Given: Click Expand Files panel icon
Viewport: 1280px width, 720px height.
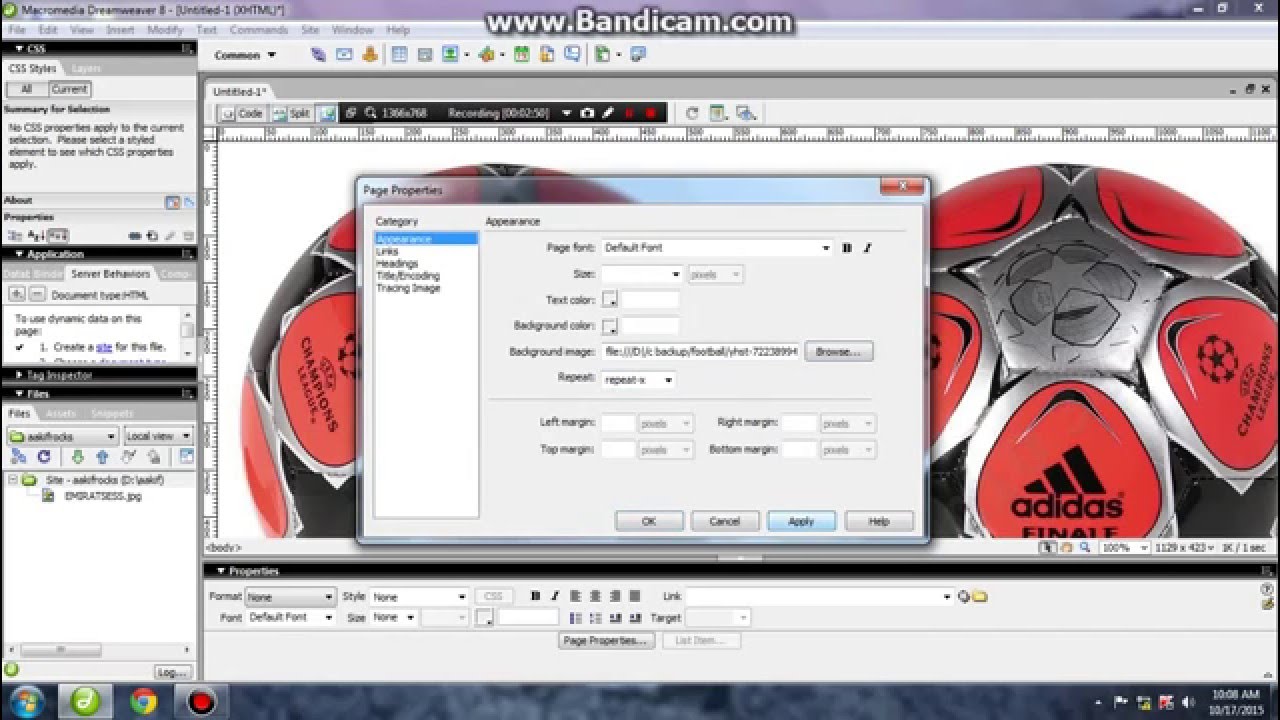Looking at the screenshot, I should pyautogui.click(x=186, y=457).
